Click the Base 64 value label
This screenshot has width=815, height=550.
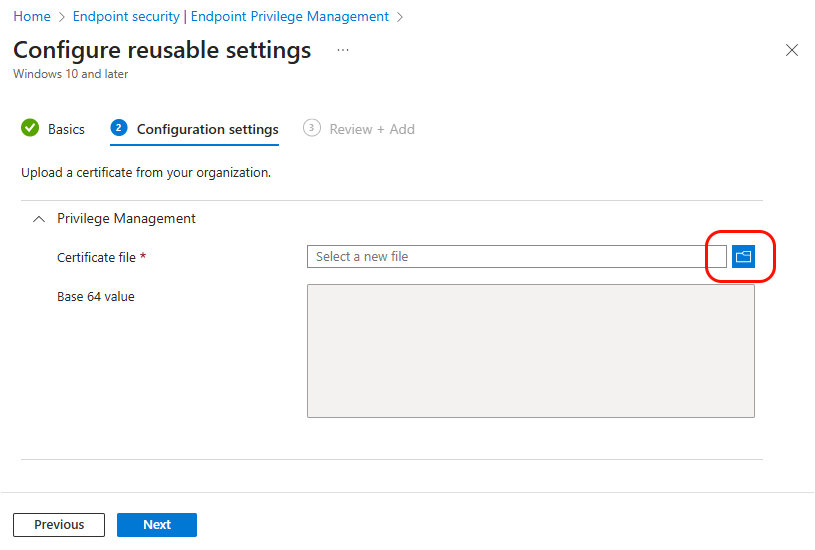95,296
